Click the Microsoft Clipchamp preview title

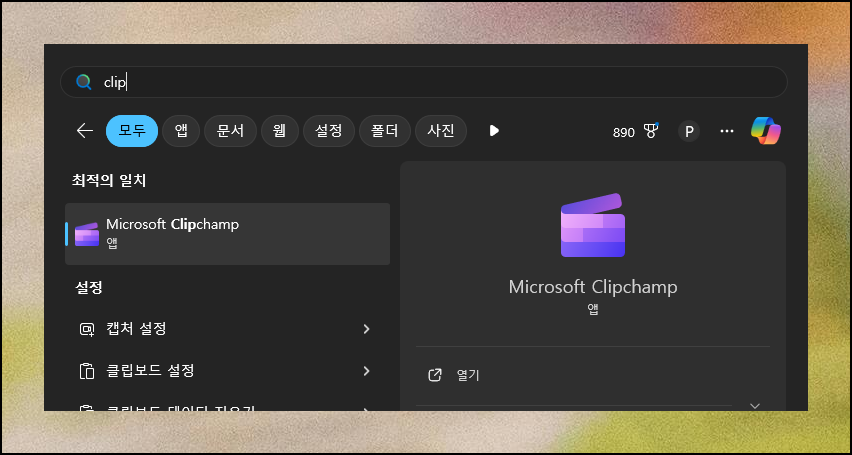point(593,287)
